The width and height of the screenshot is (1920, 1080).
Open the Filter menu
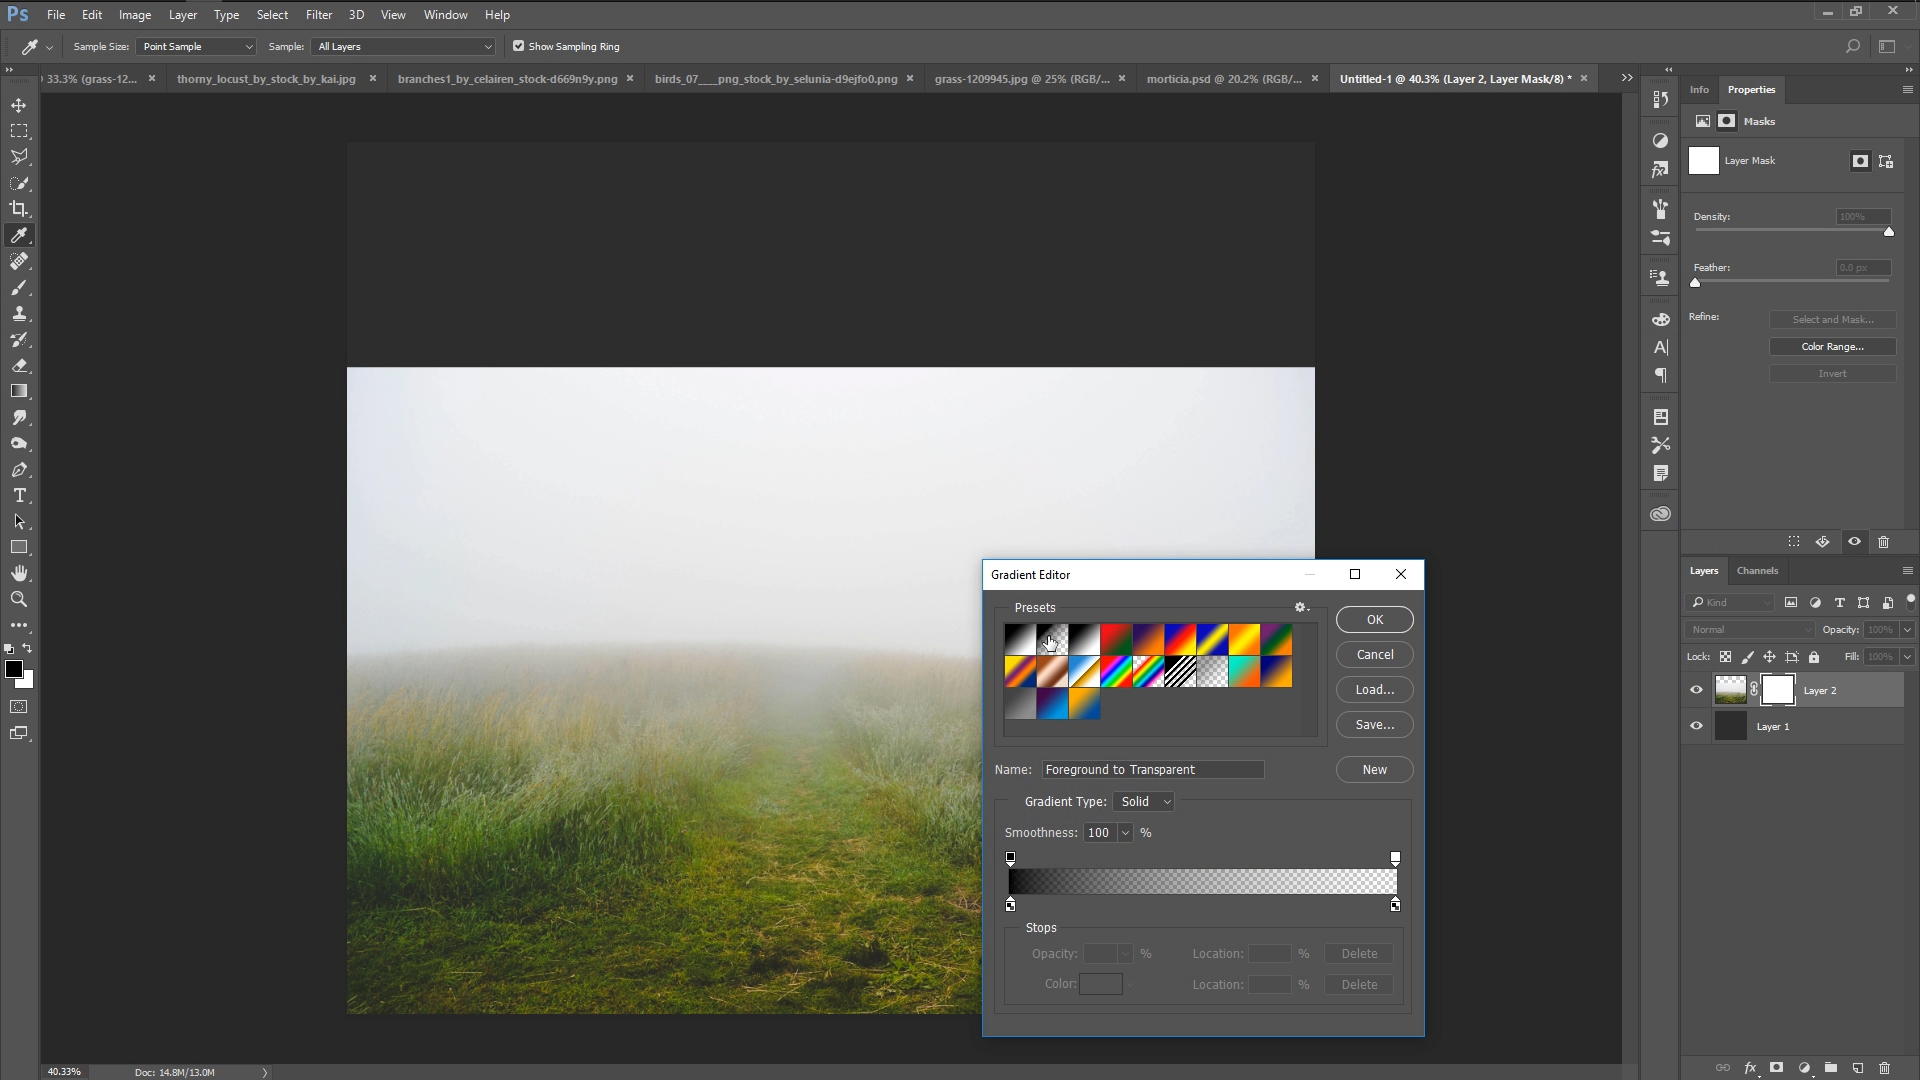(x=319, y=15)
